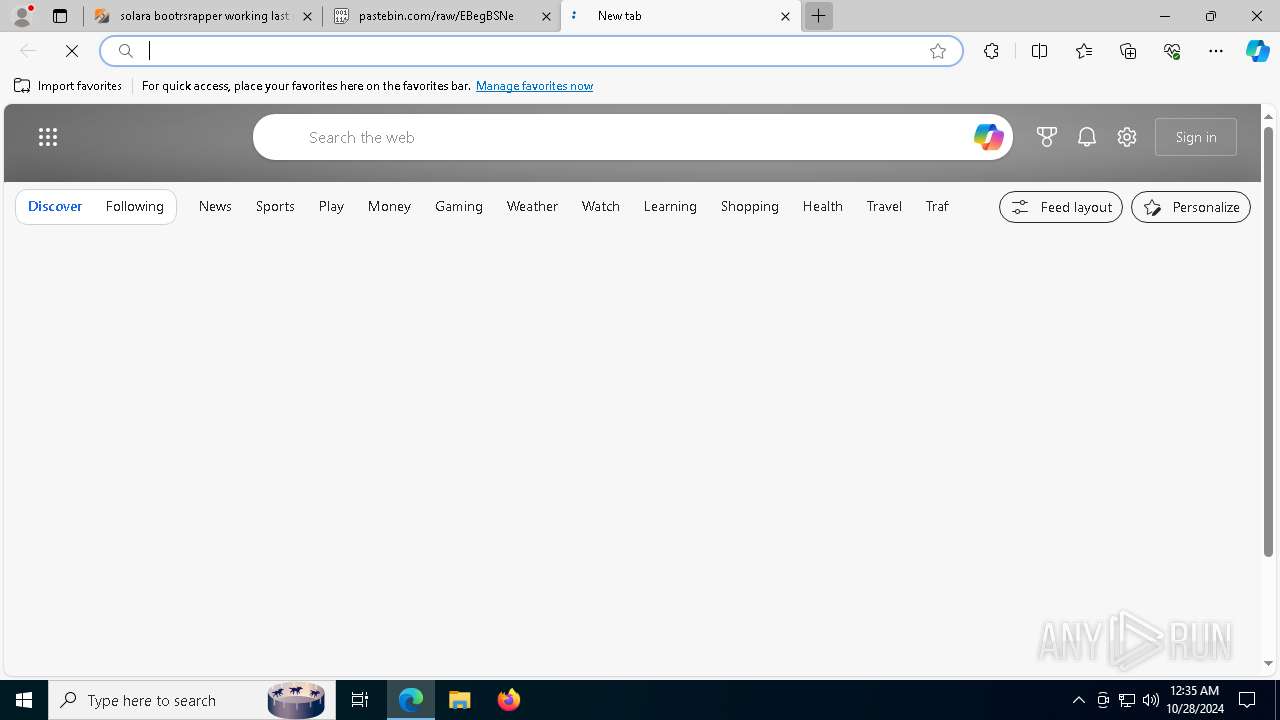Click the Sign in button
This screenshot has width=1280, height=720.
[x=1196, y=137]
